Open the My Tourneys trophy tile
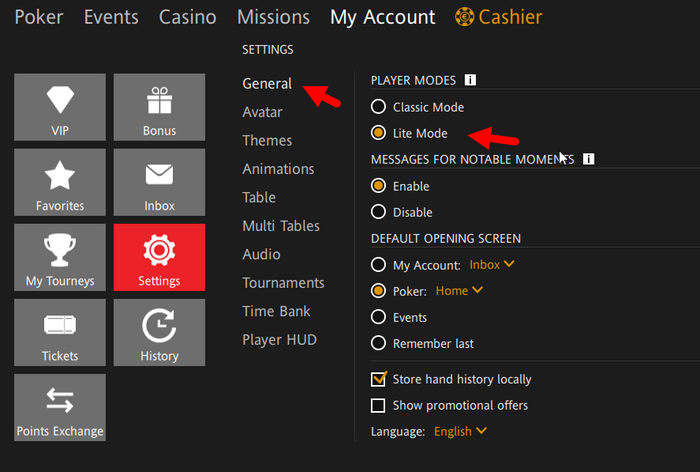 click(x=60, y=257)
